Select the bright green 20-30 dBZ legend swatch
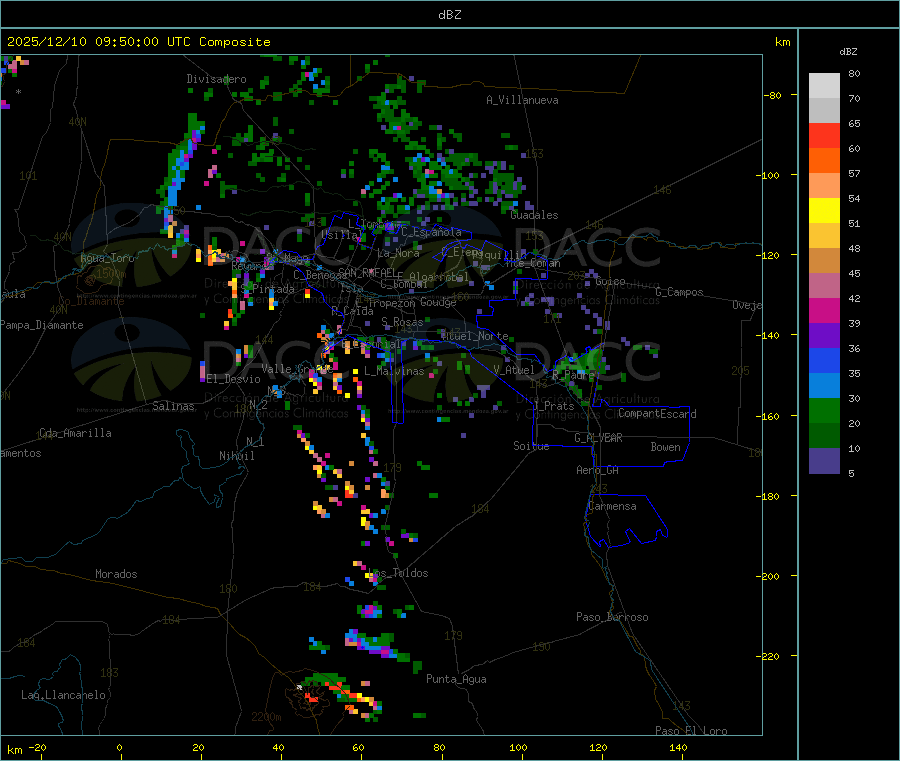 (x=824, y=410)
